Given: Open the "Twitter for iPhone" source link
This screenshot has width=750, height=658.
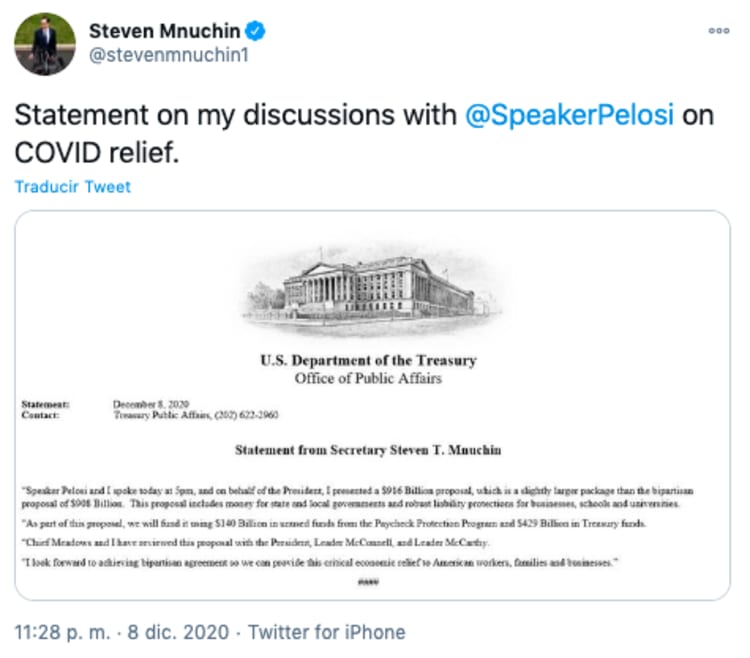Looking at the screenshot, I should [326, 632].
